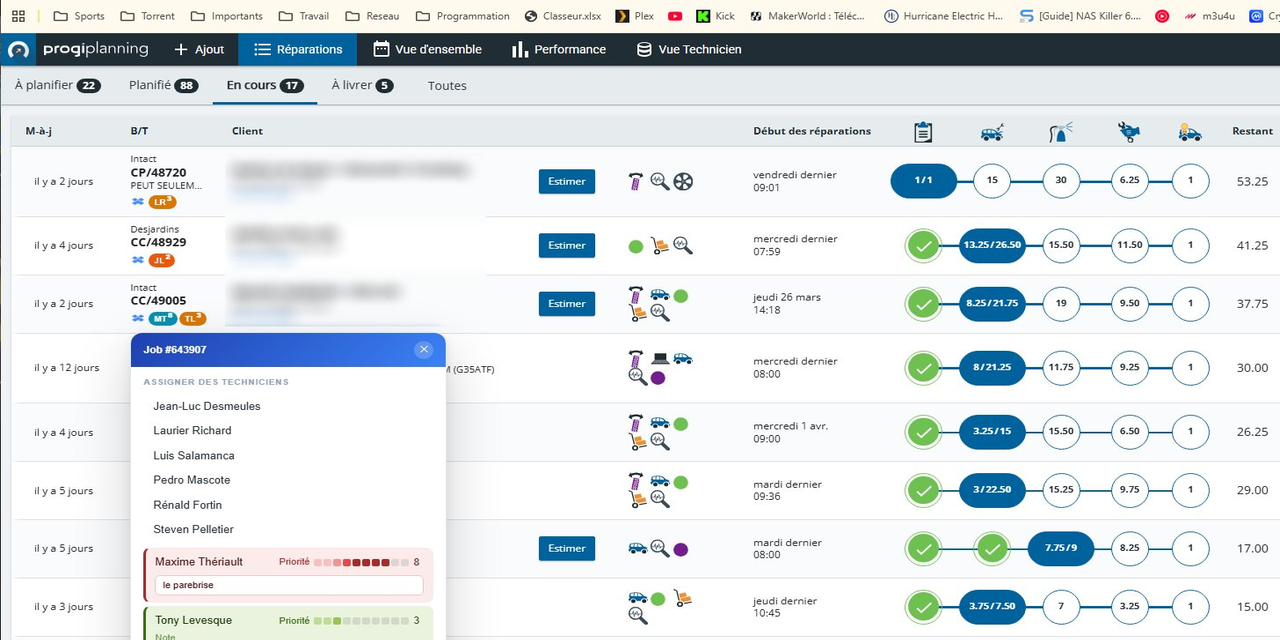Click parts cart icon in CC/48929 row

pos(659,245)
